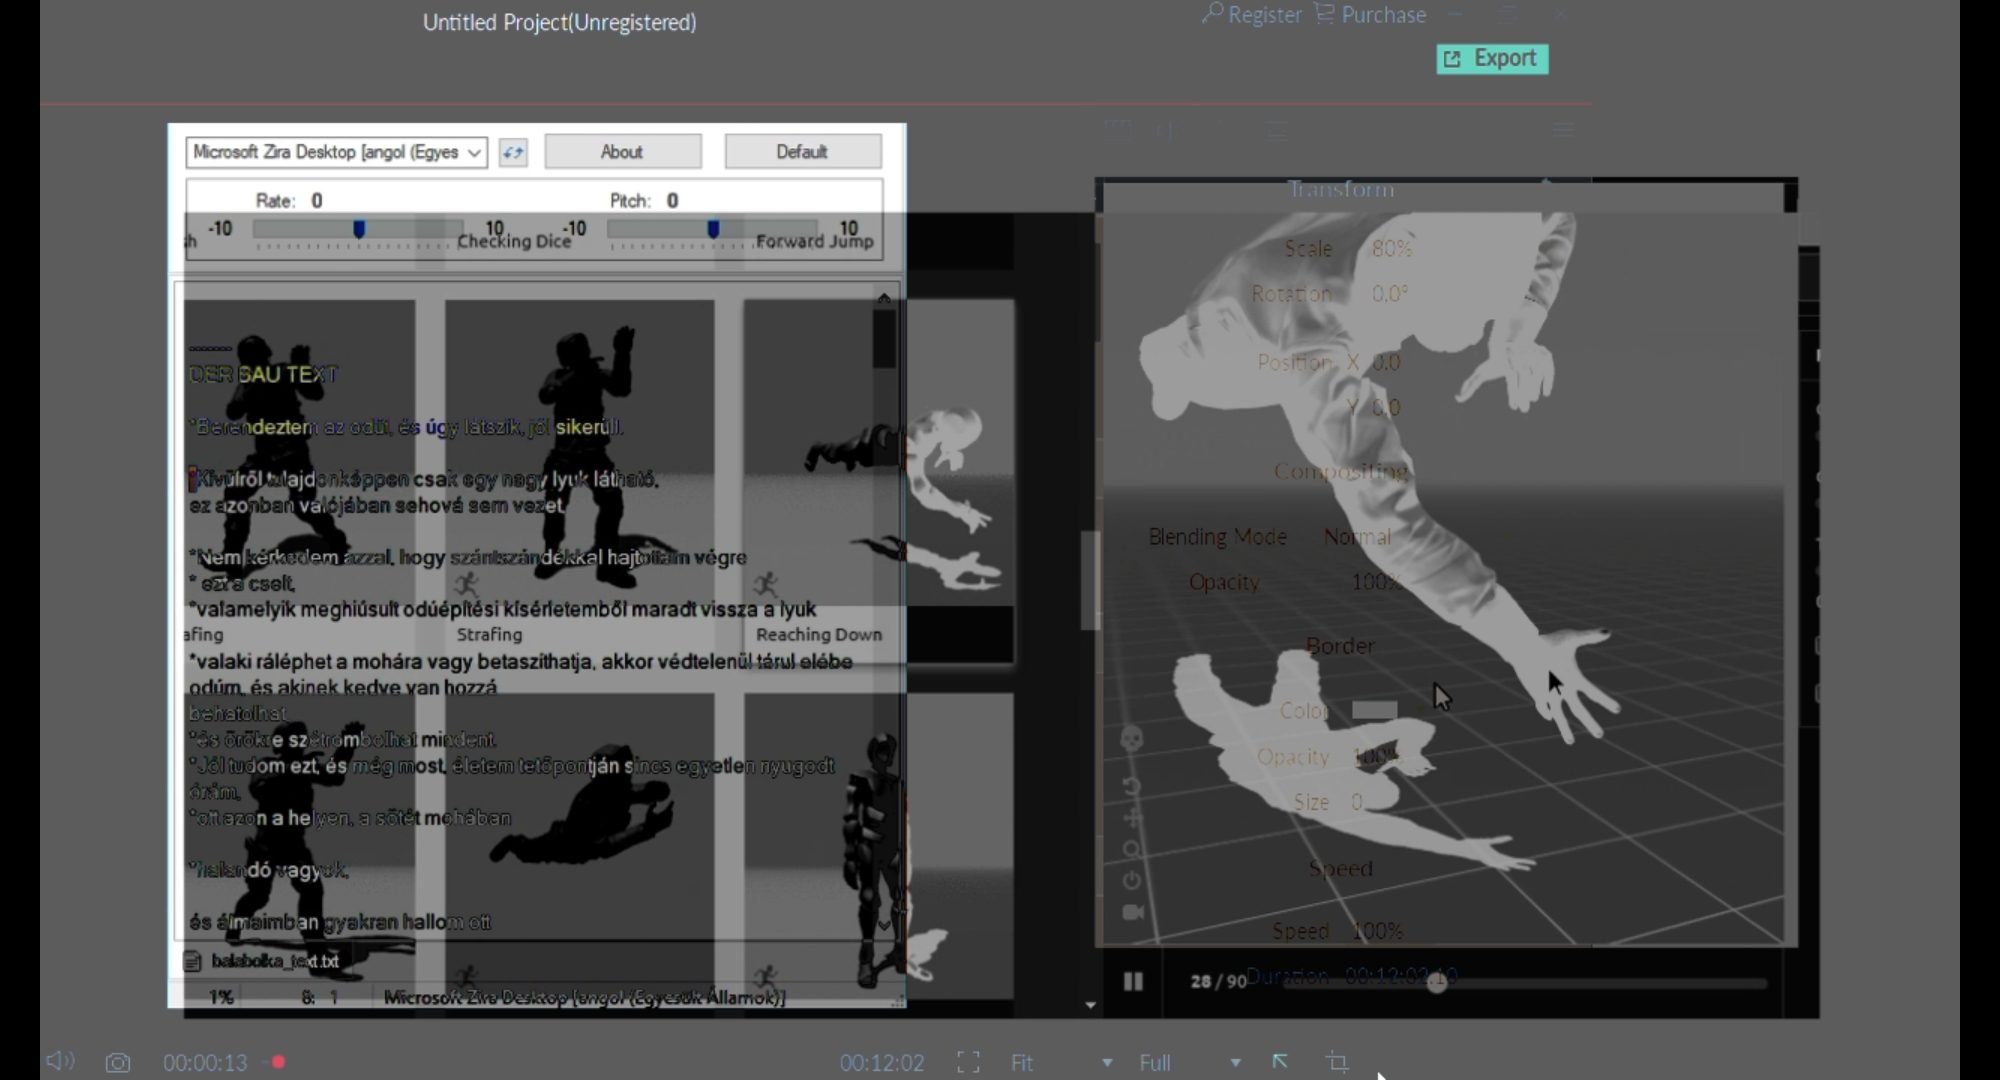Click scroll-up arrow of Balabolka text area
The width and height of the screenshot is (2000, 1080).
(884, 298)
